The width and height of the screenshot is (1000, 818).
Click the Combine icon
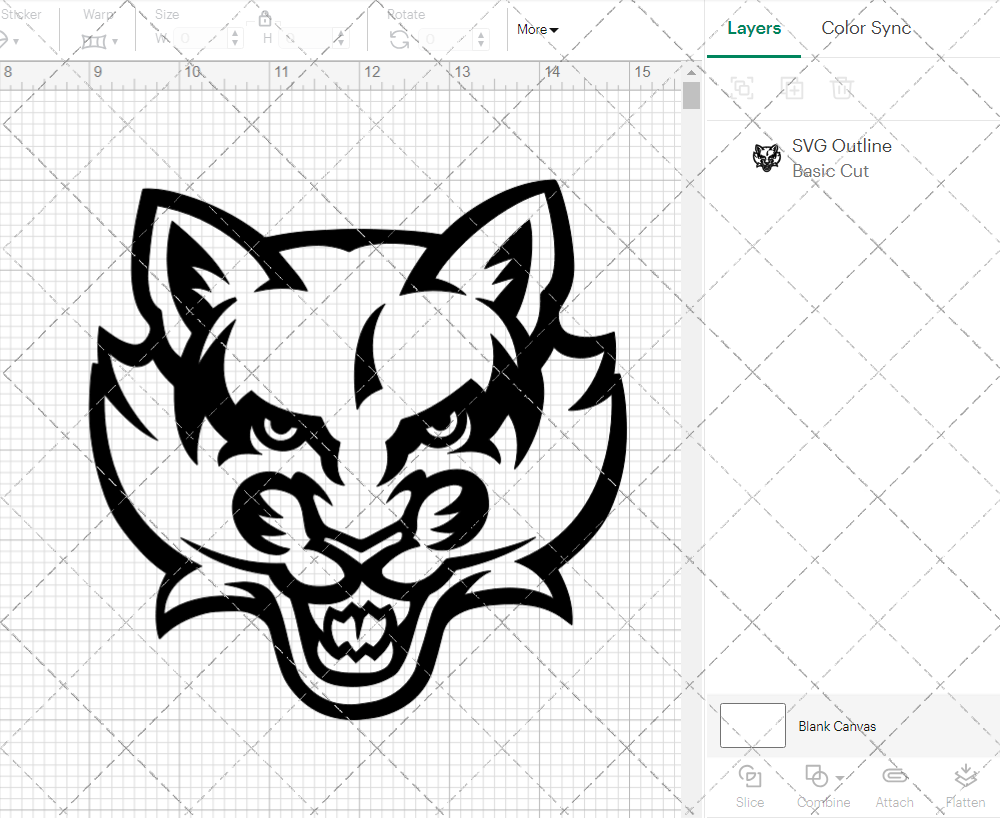pos(816,778)
